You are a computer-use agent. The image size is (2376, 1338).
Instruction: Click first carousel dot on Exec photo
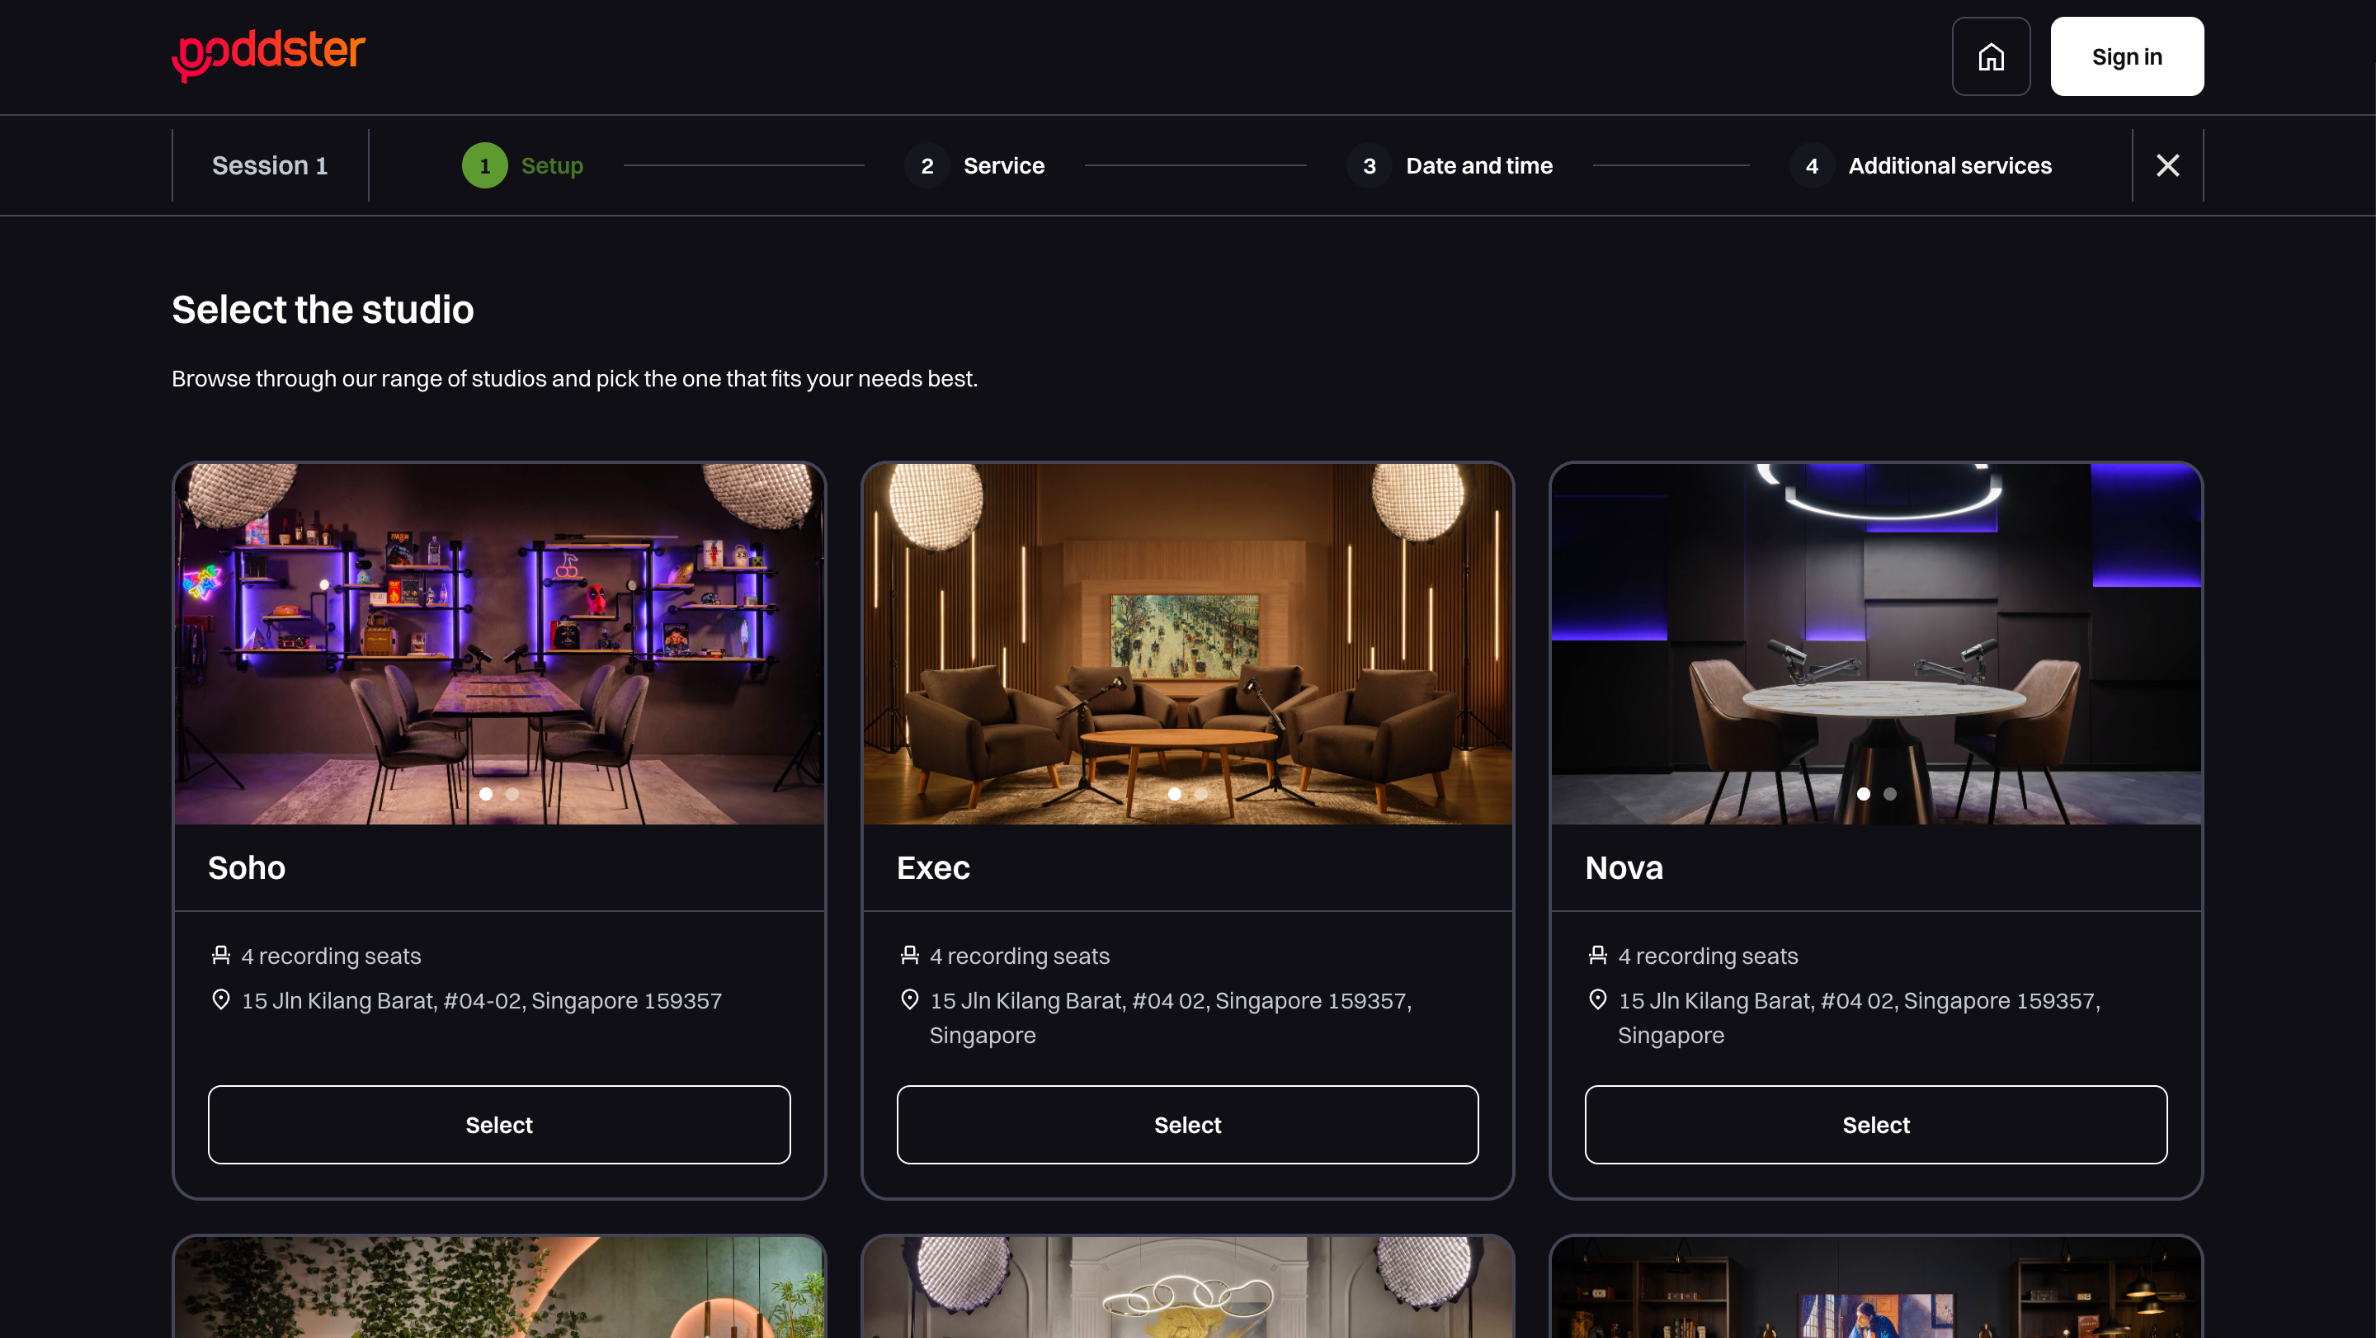point(1174,793)
